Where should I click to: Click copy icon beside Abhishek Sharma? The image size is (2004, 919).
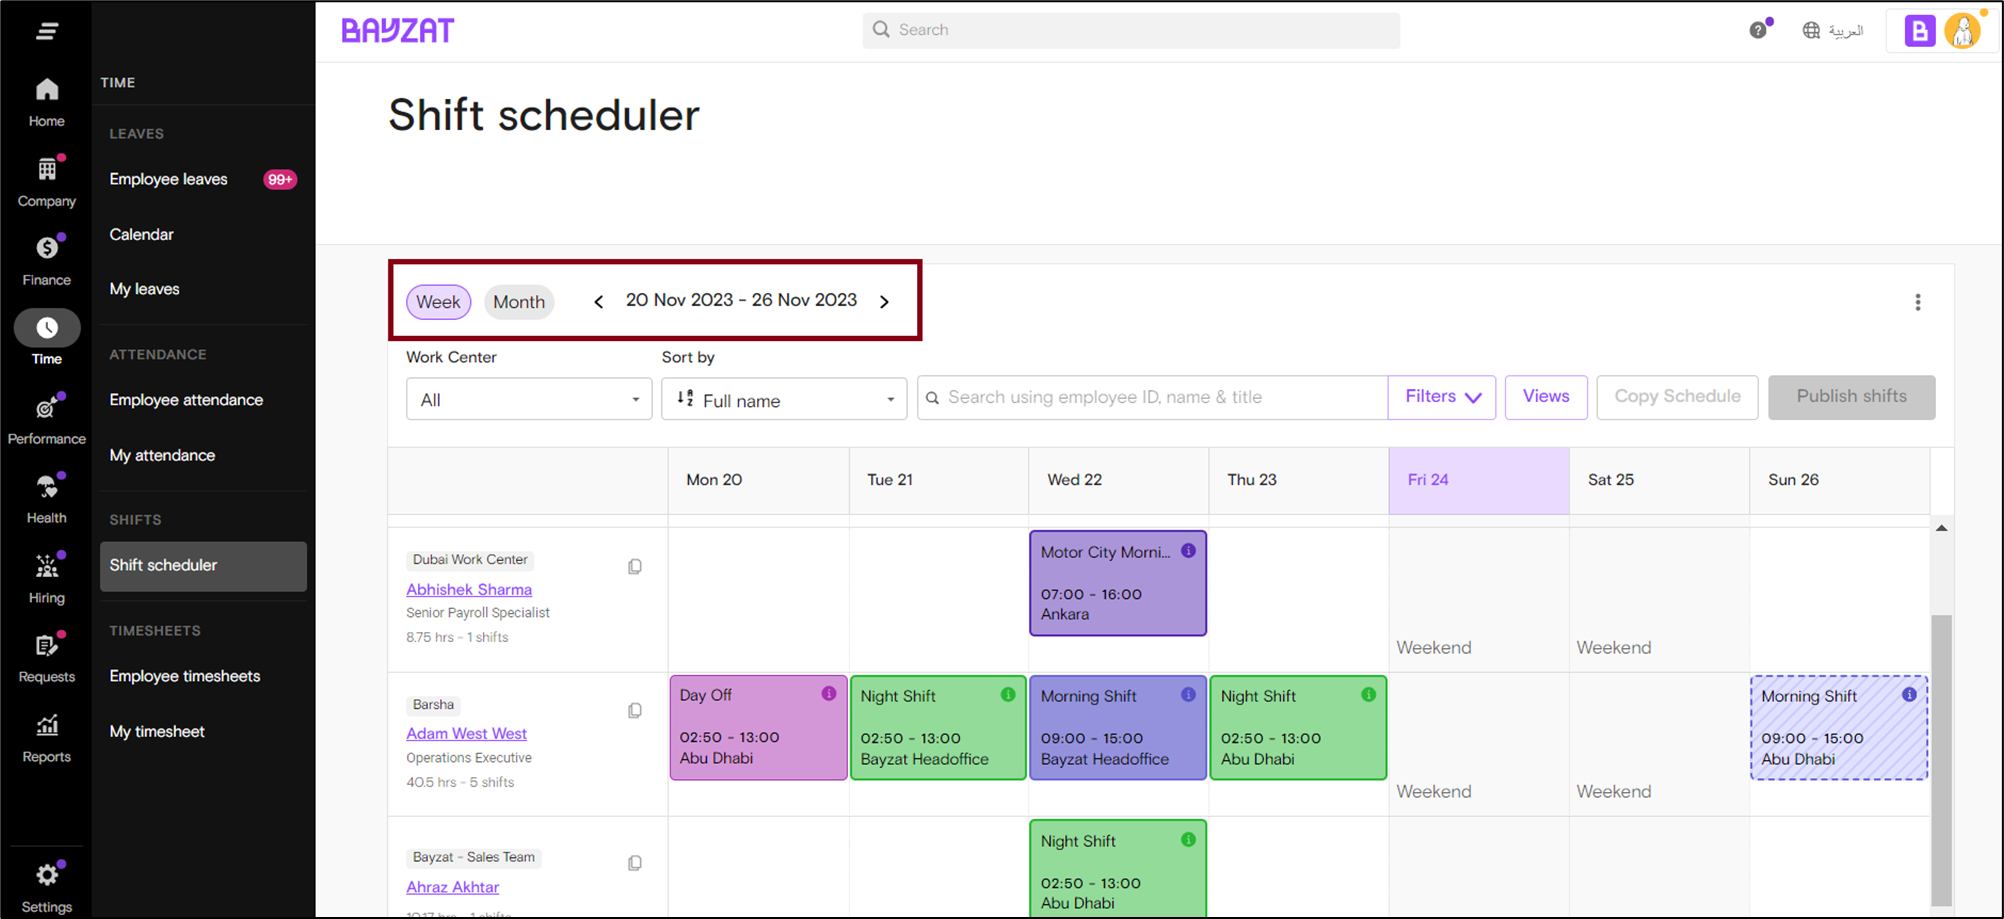635,567
